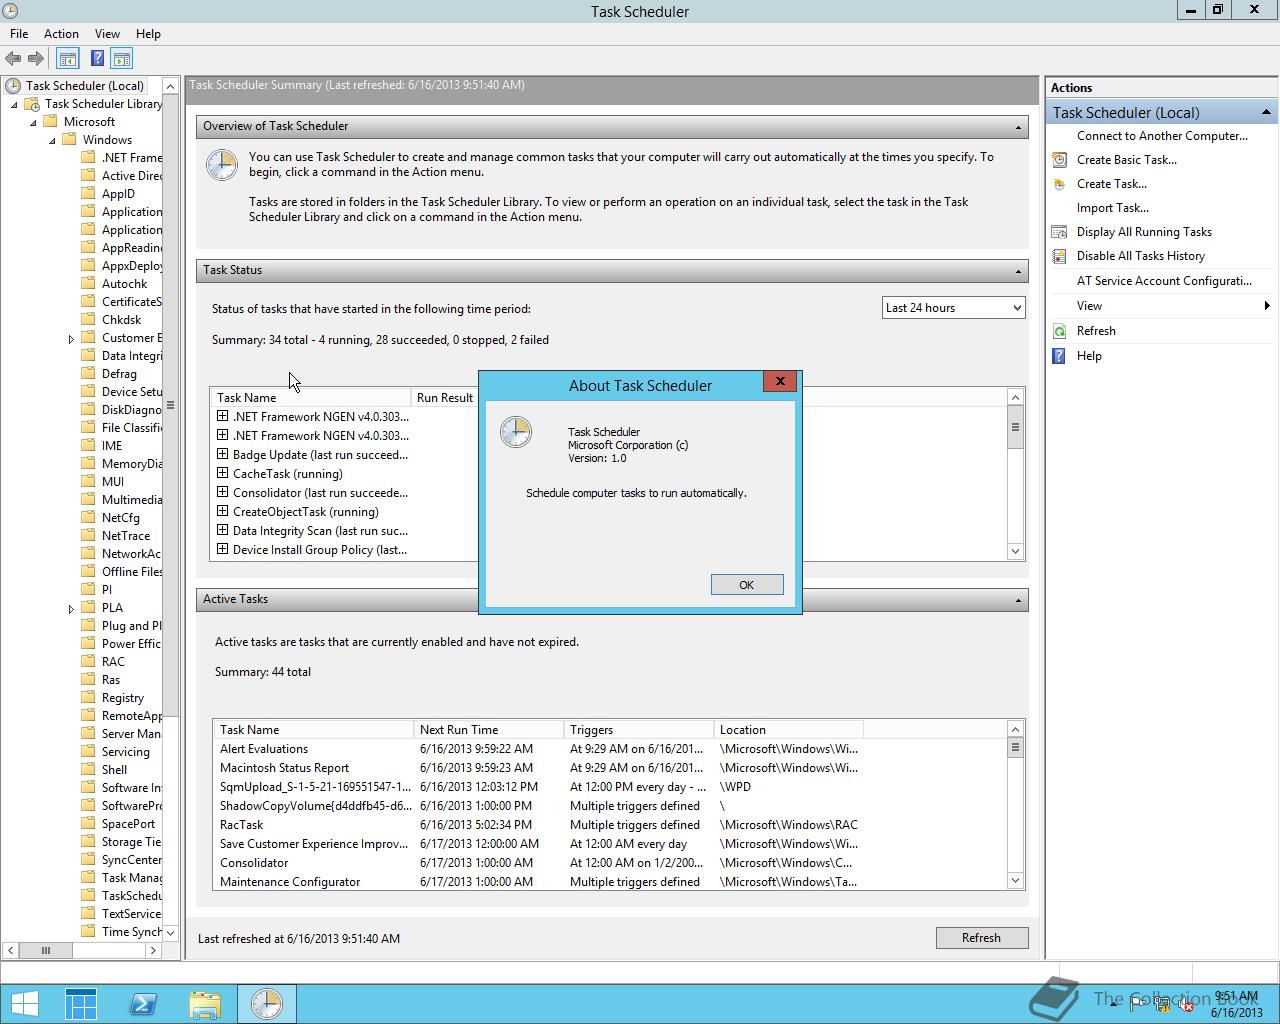Click the taskbar clock showing 9:51 AM
This screenshot has height=1024, width=1280.
[1237, 1004]
